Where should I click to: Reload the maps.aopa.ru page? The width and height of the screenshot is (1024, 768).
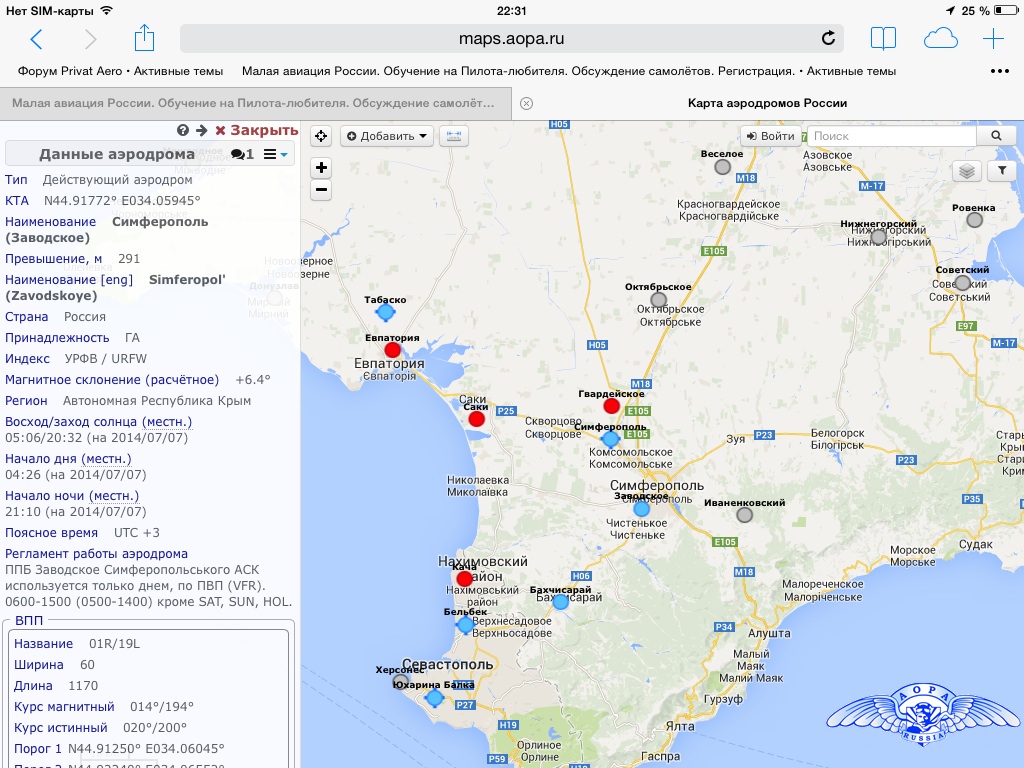tap(828, 39)
